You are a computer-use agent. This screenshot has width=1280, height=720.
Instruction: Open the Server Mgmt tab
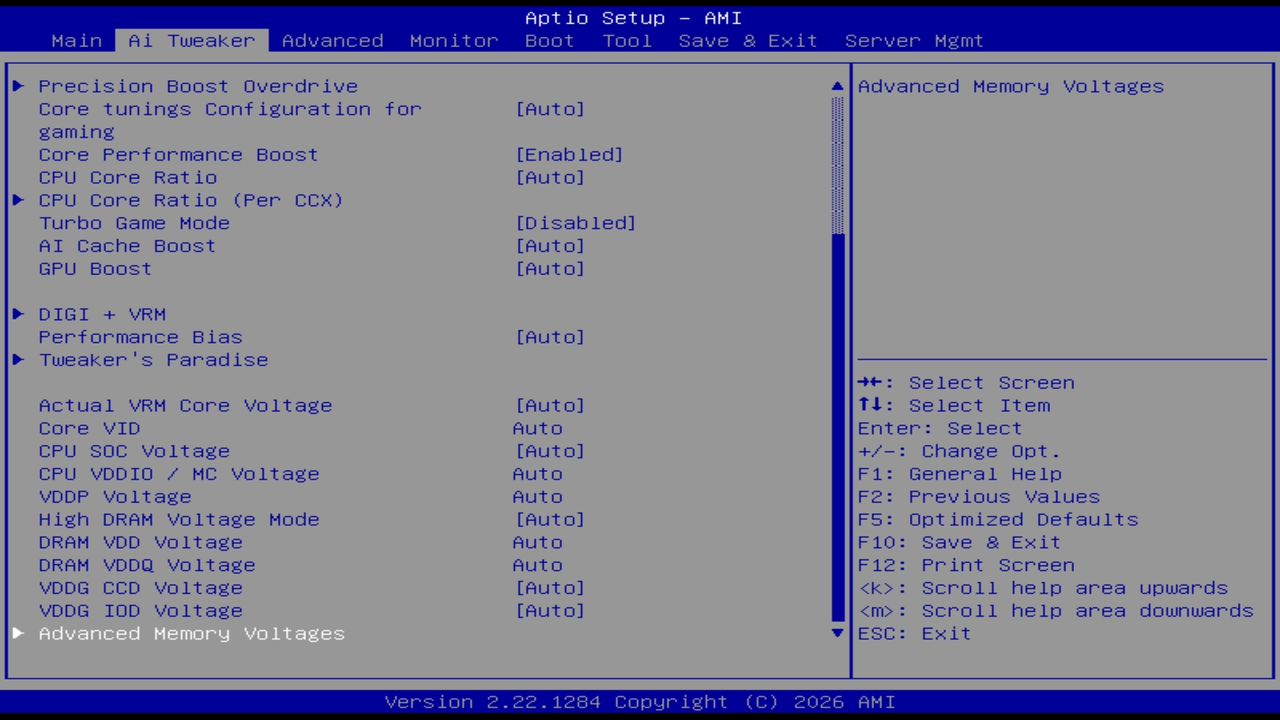[914, 41]
